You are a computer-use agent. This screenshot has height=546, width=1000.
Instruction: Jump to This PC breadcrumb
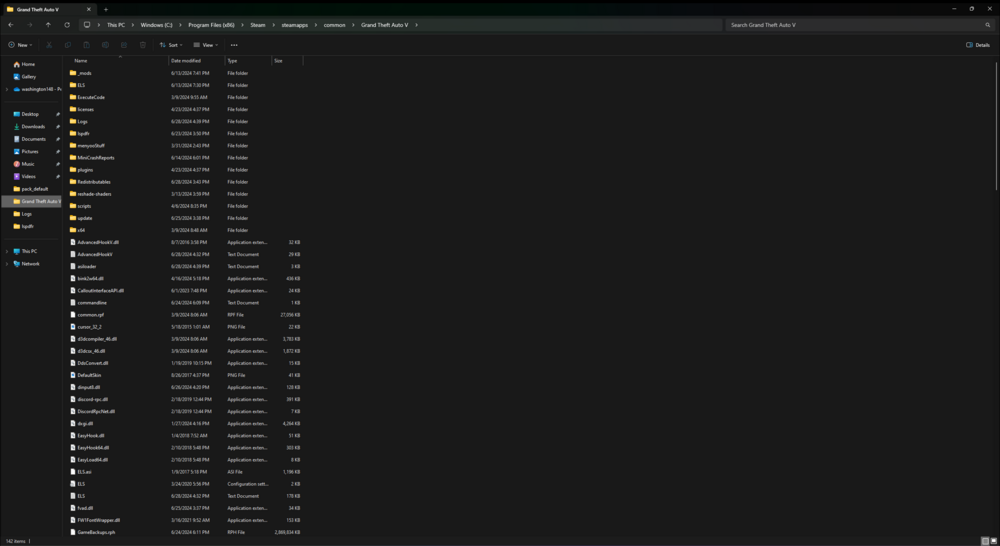pos(116,25)
